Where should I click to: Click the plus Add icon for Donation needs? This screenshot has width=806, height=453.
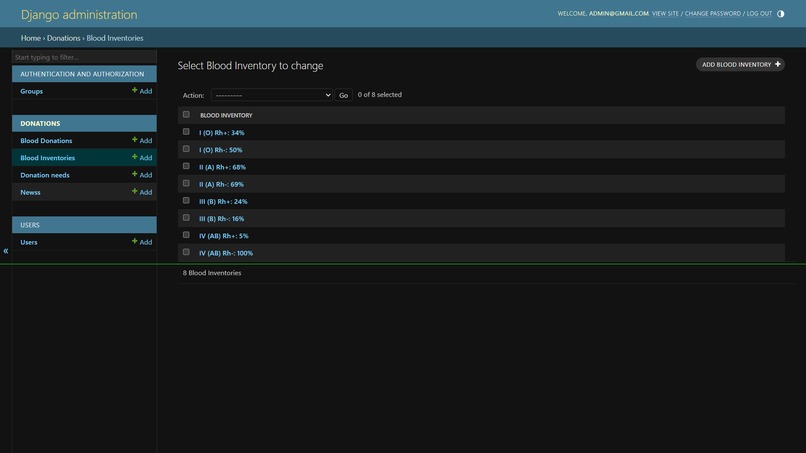coord(142,175)
